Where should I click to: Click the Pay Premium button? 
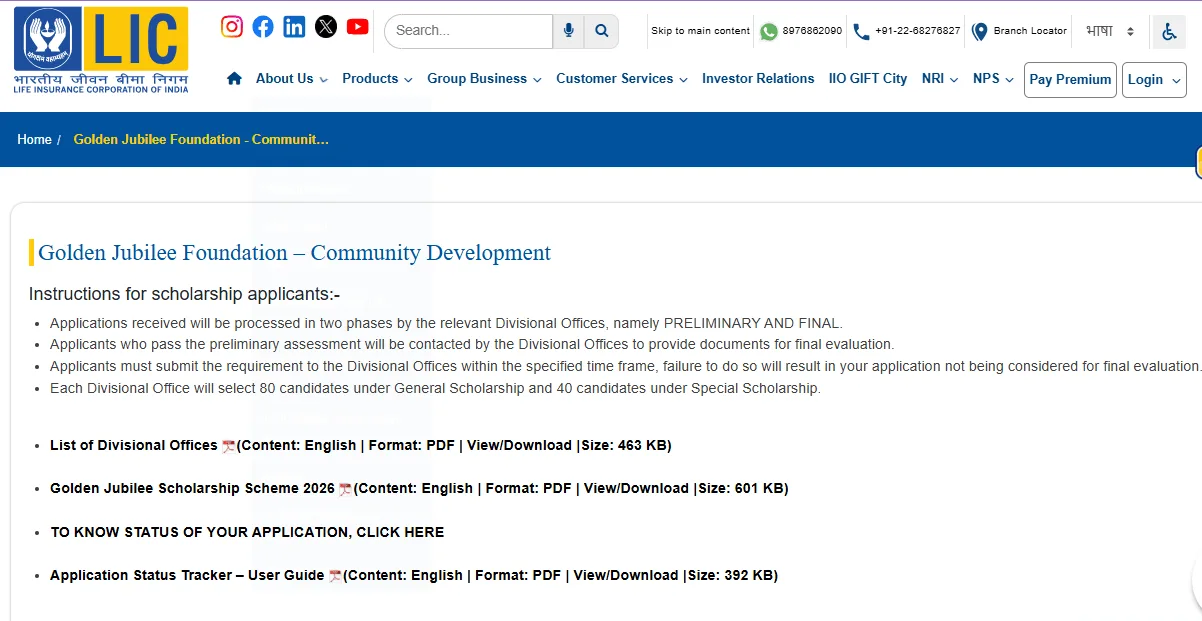click(1070, 80)
